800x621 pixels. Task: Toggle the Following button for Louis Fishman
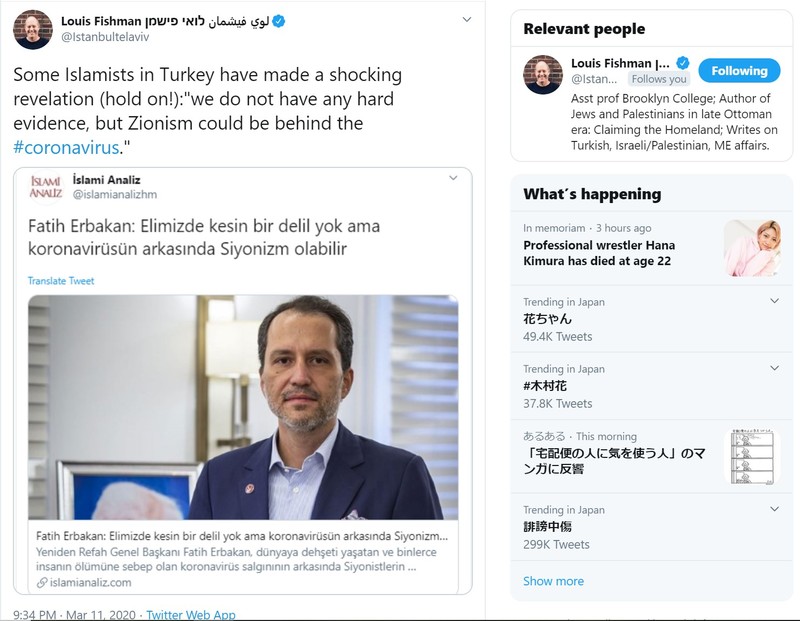coord(739,71)
